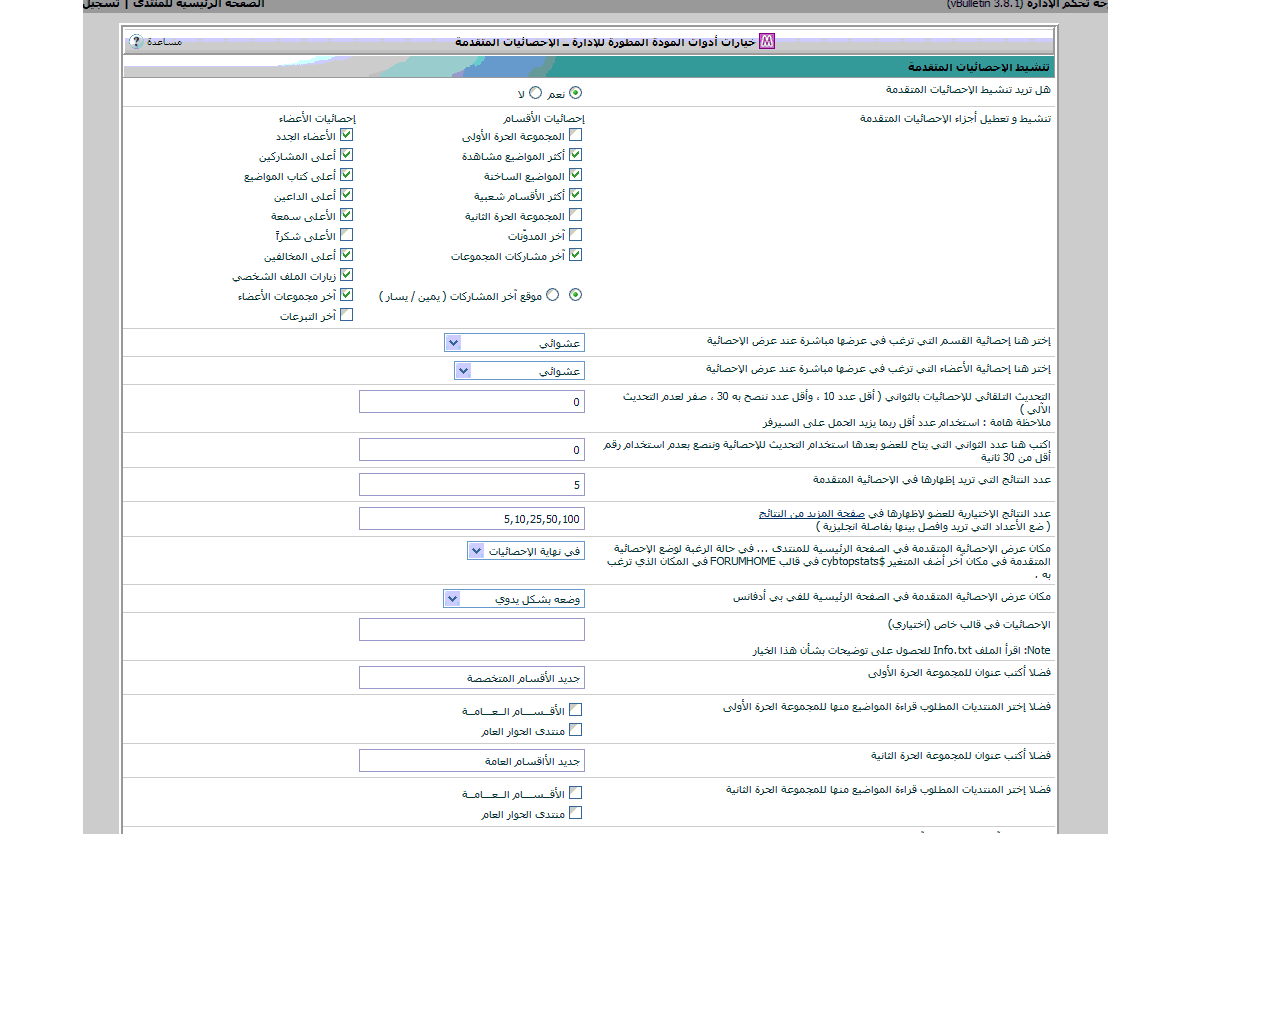
Task: Click the wait-seconds field below التحديث التلقائي
Action: coord(472,450)
